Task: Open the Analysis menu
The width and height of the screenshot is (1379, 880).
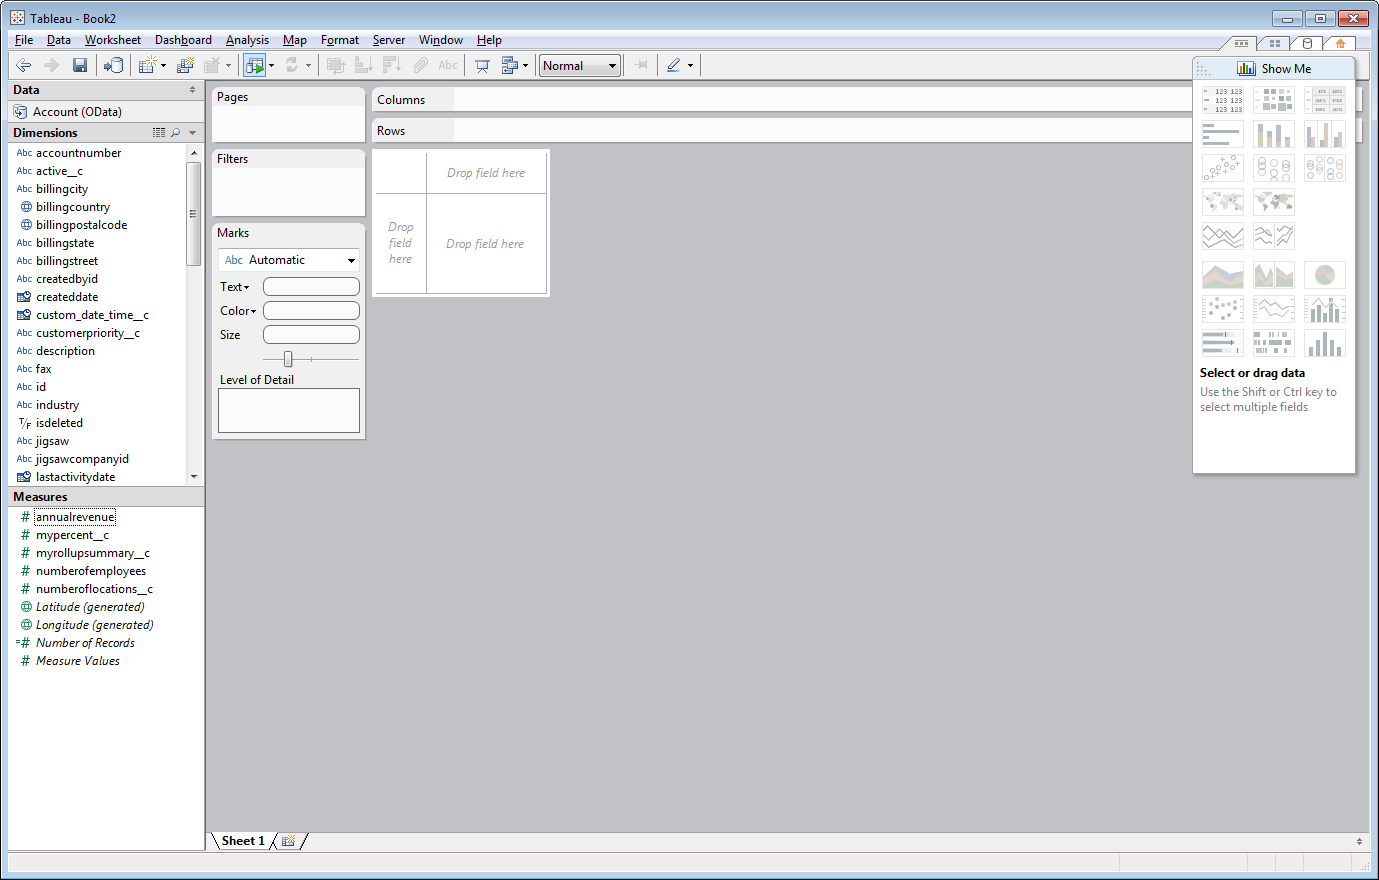Action: click(247, 40)
